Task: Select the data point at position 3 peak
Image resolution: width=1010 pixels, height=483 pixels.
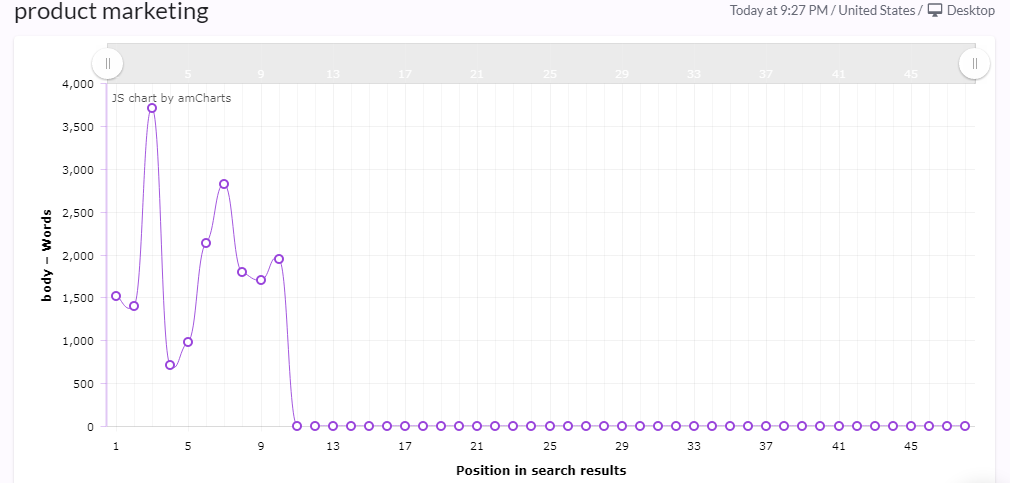Action: click(152, 108)
